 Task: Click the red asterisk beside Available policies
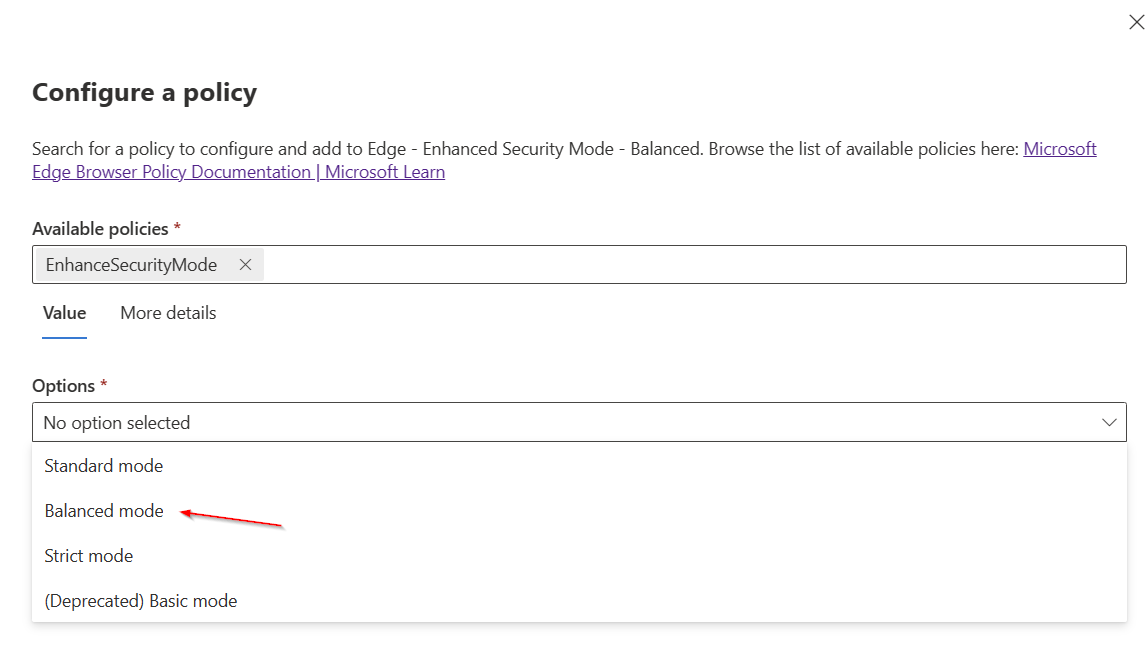tap(177, 228)
